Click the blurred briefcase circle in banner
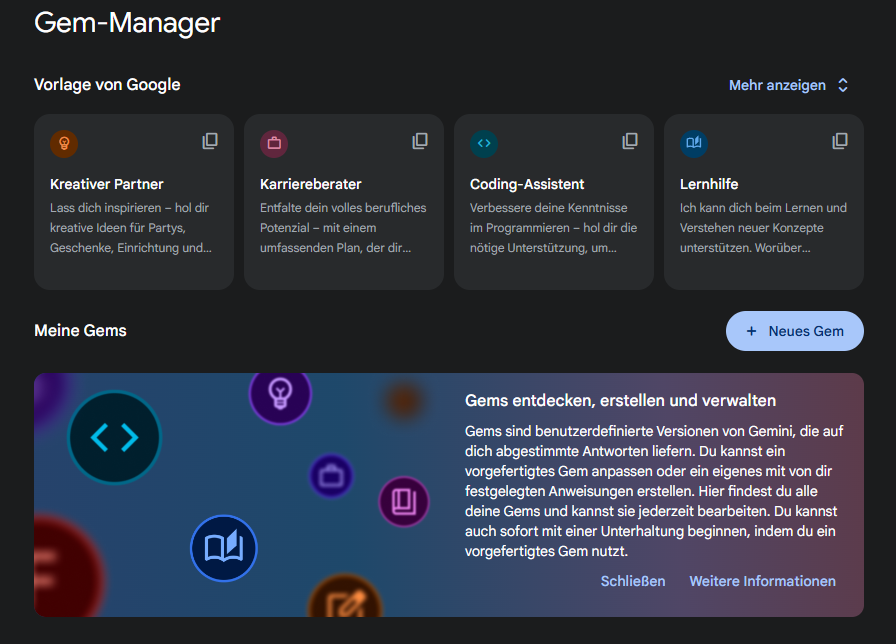This screenshot has height=644, width=896. tap(331, 476)
